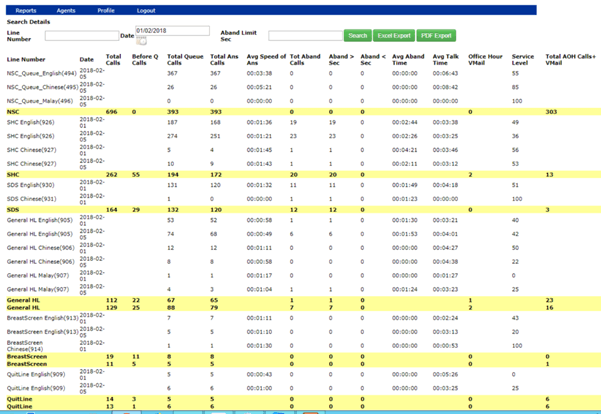Click the green Search button
601x414 pixels.
coord(358,36)
